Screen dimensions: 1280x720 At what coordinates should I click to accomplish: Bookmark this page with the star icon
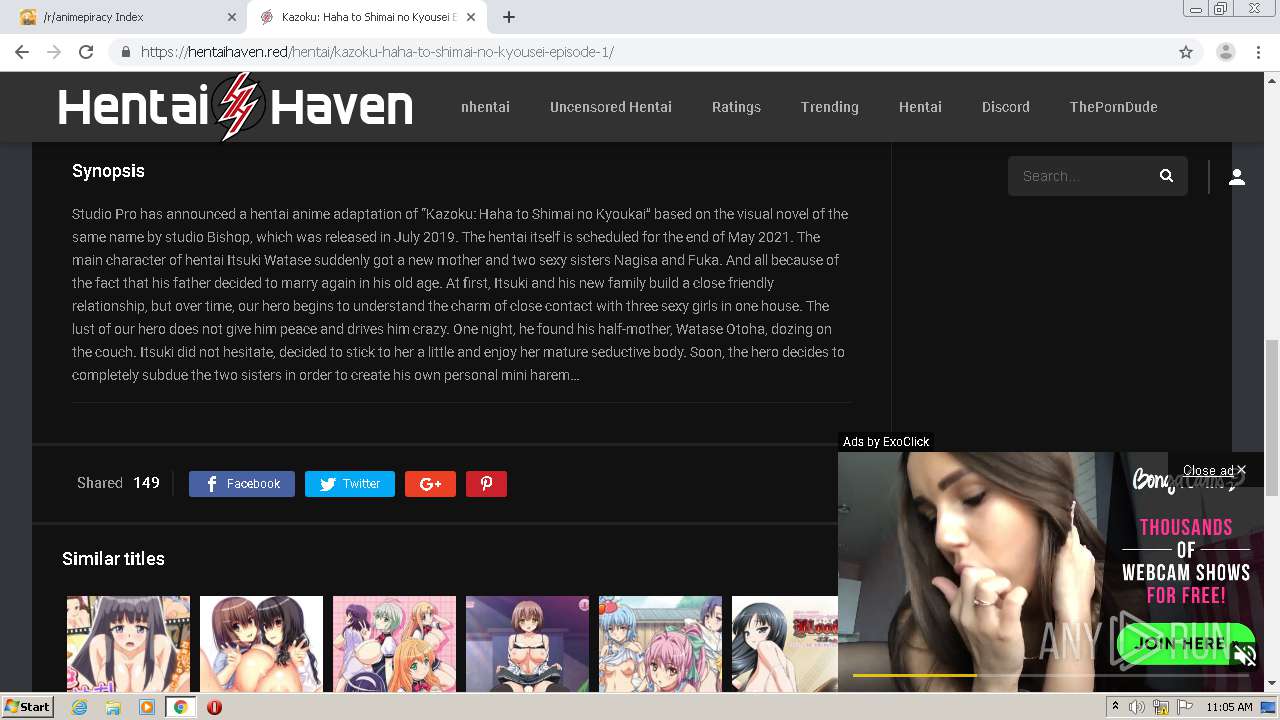pyautogui.click(x=1186, y=52)
